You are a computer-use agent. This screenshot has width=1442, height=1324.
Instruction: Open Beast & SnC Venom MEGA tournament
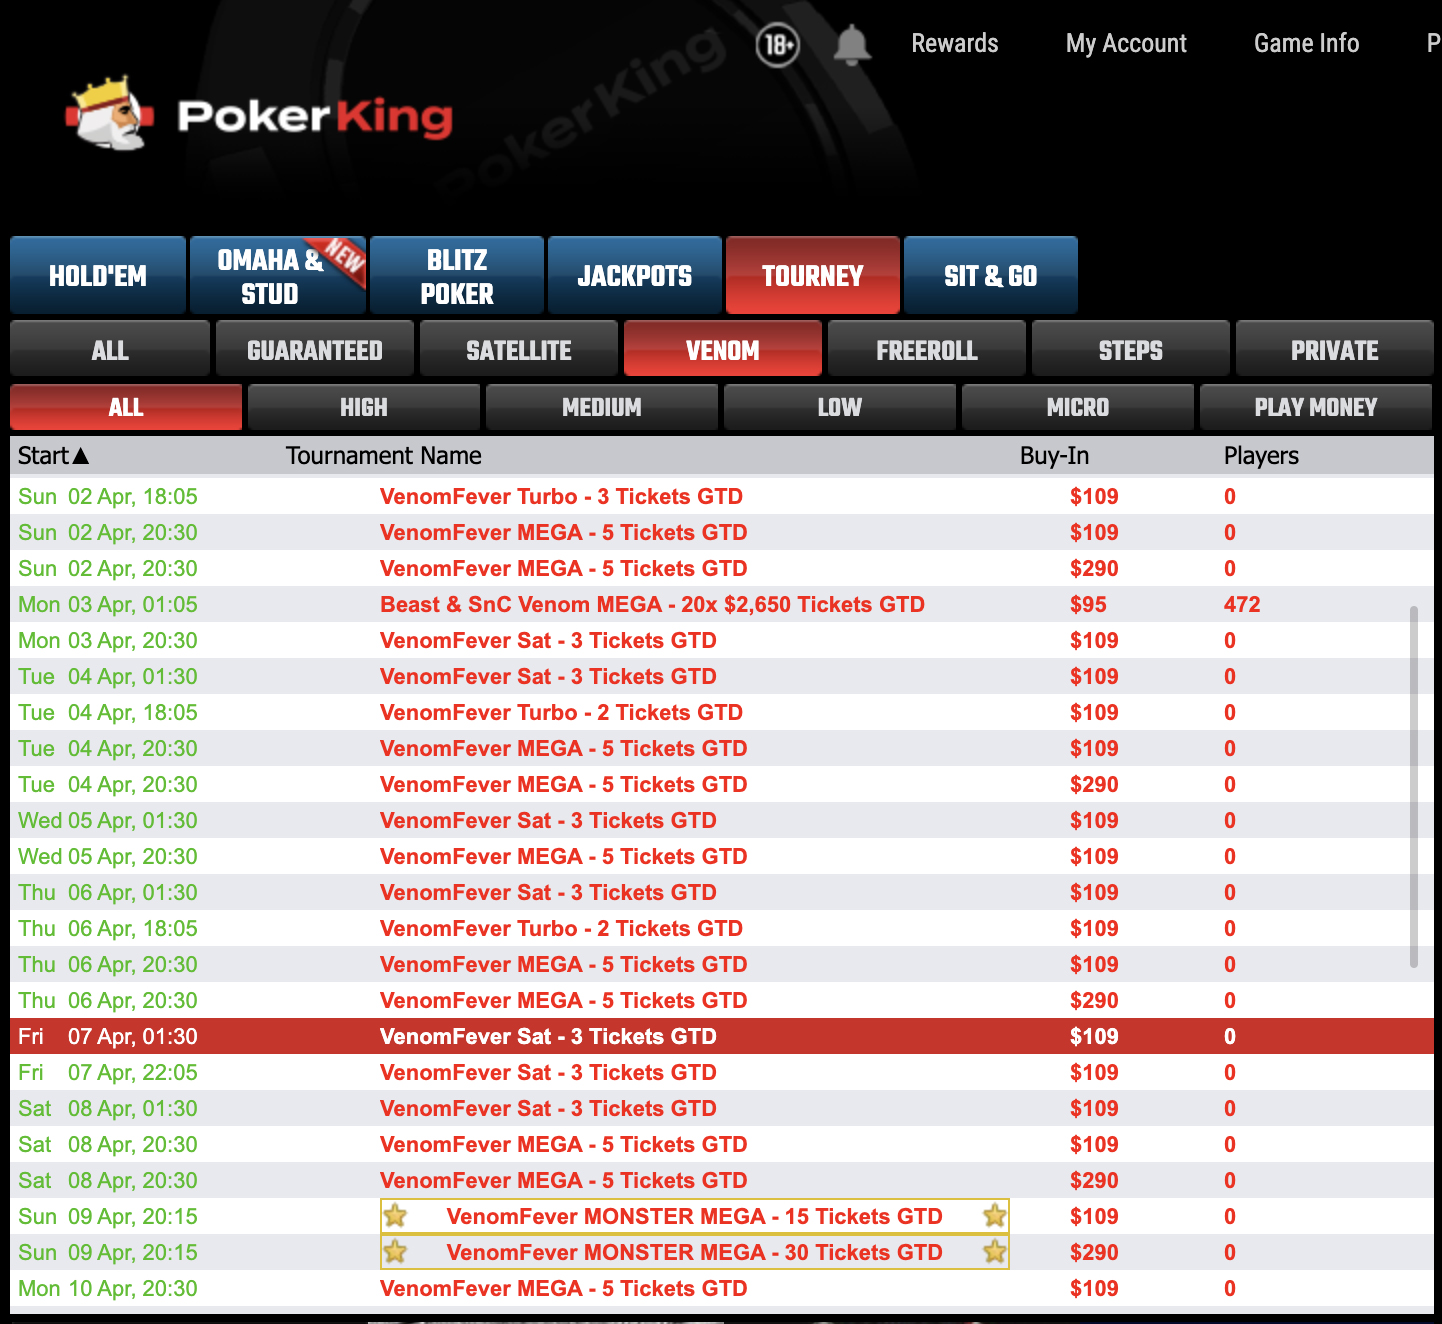point(652,605)
